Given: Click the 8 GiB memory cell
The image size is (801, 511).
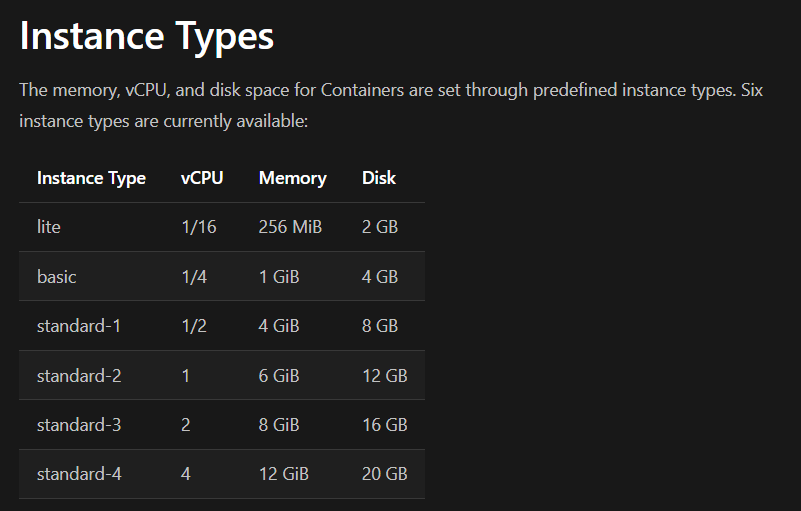Looking at the screenshot, I should point(279,425).
